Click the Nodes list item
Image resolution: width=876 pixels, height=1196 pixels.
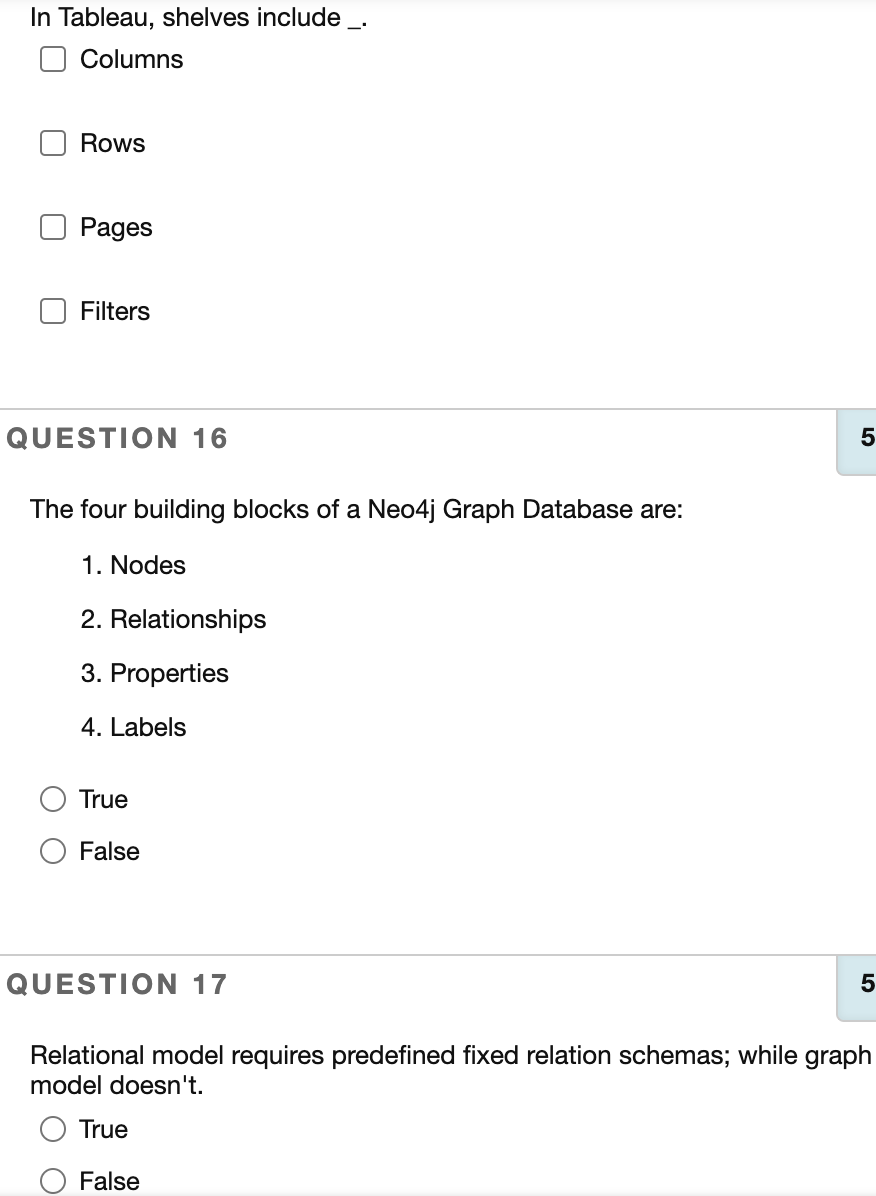click(x=133, y=565)
